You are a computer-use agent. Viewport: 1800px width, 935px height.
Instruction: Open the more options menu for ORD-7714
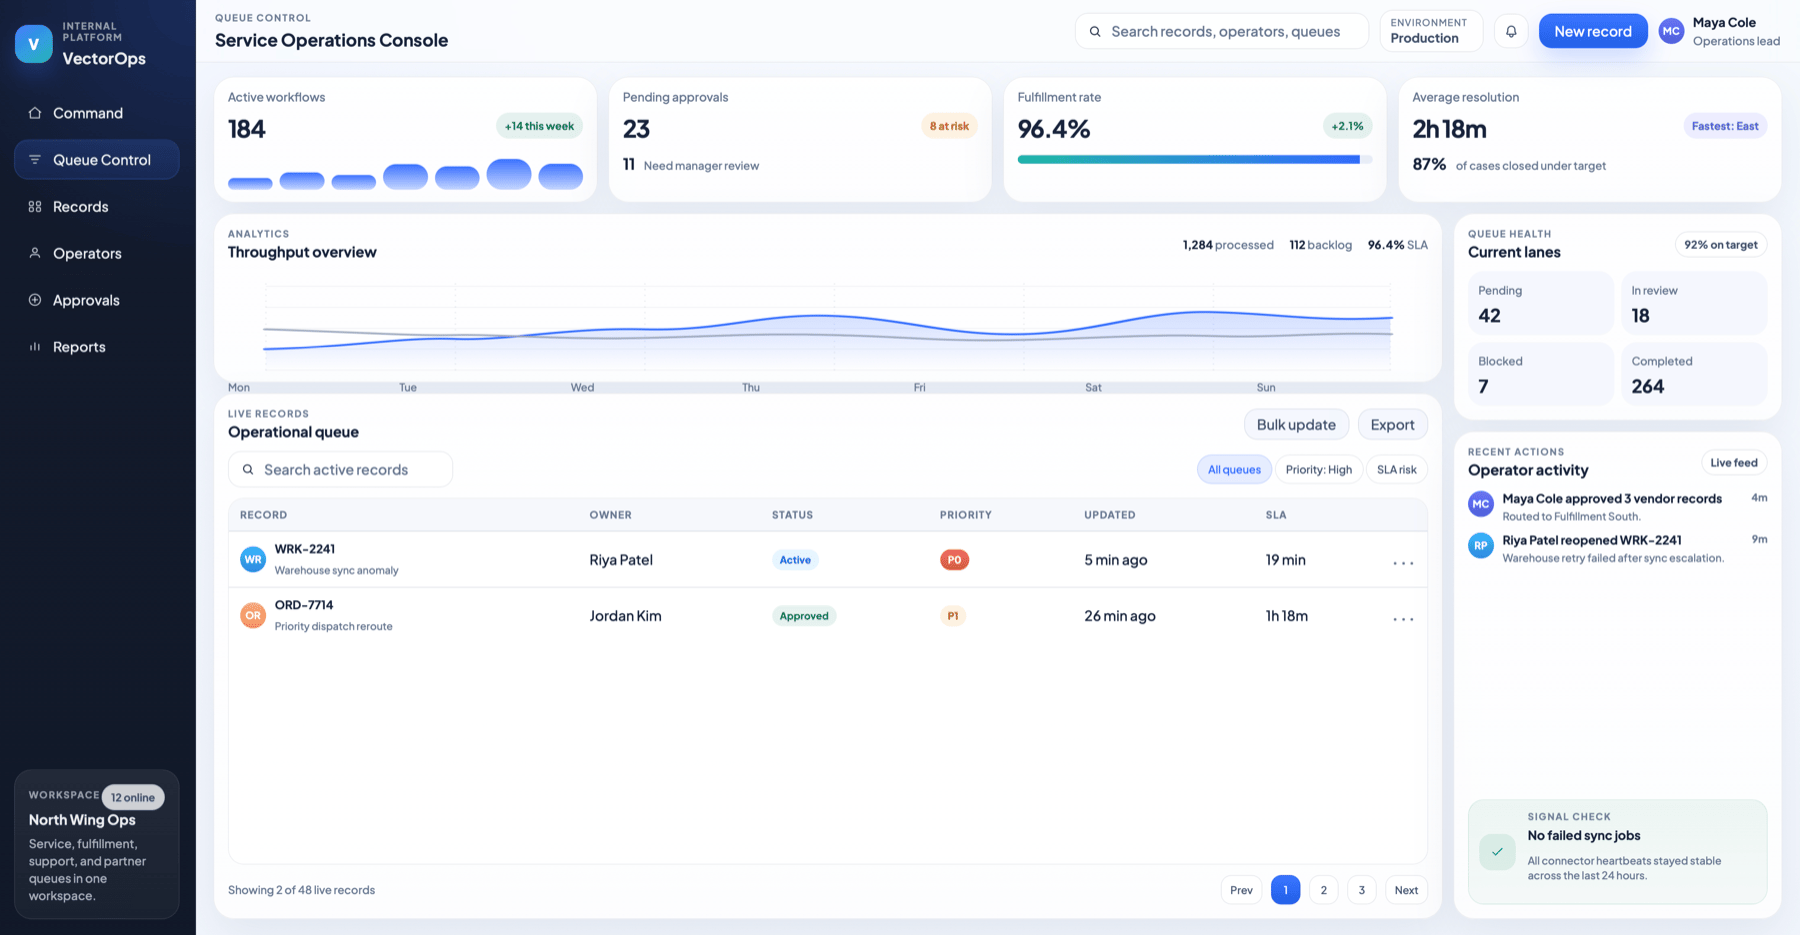click(x=1403, y=619)
